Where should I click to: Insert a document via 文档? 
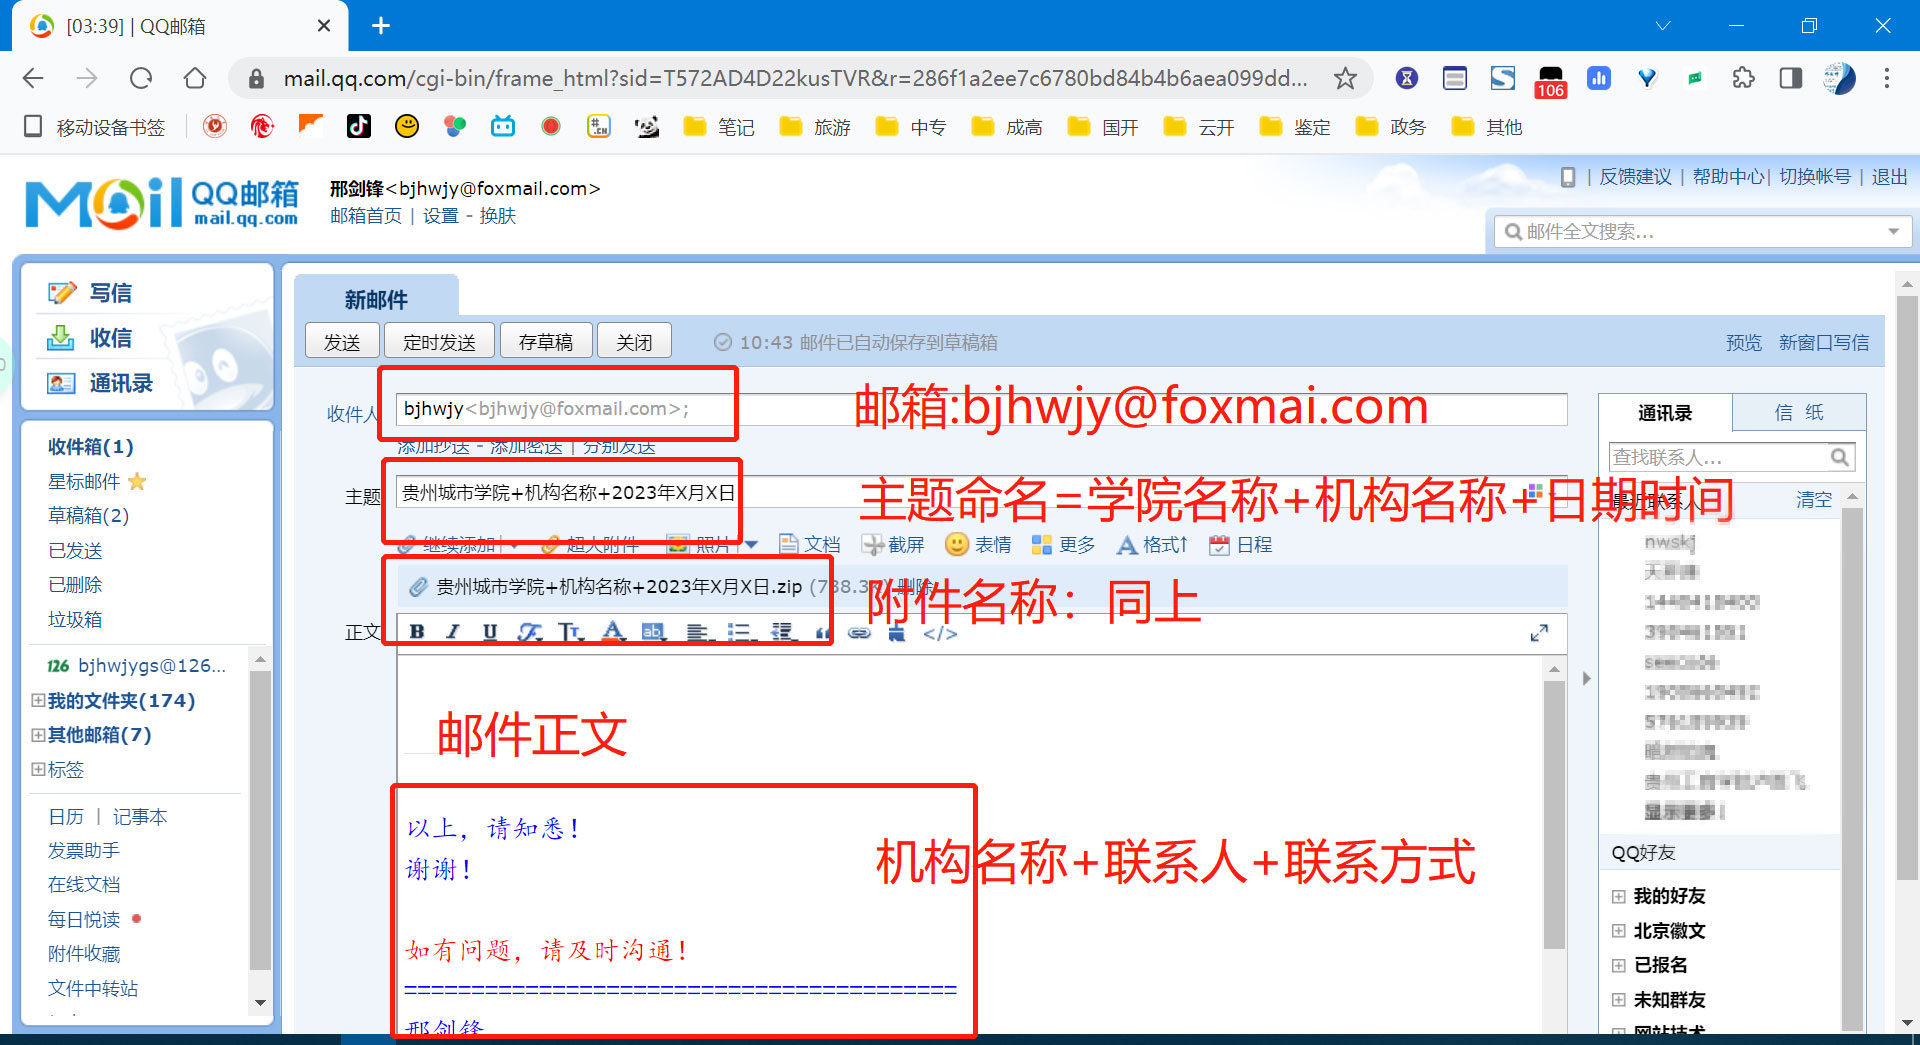click(x=810, y=544)
